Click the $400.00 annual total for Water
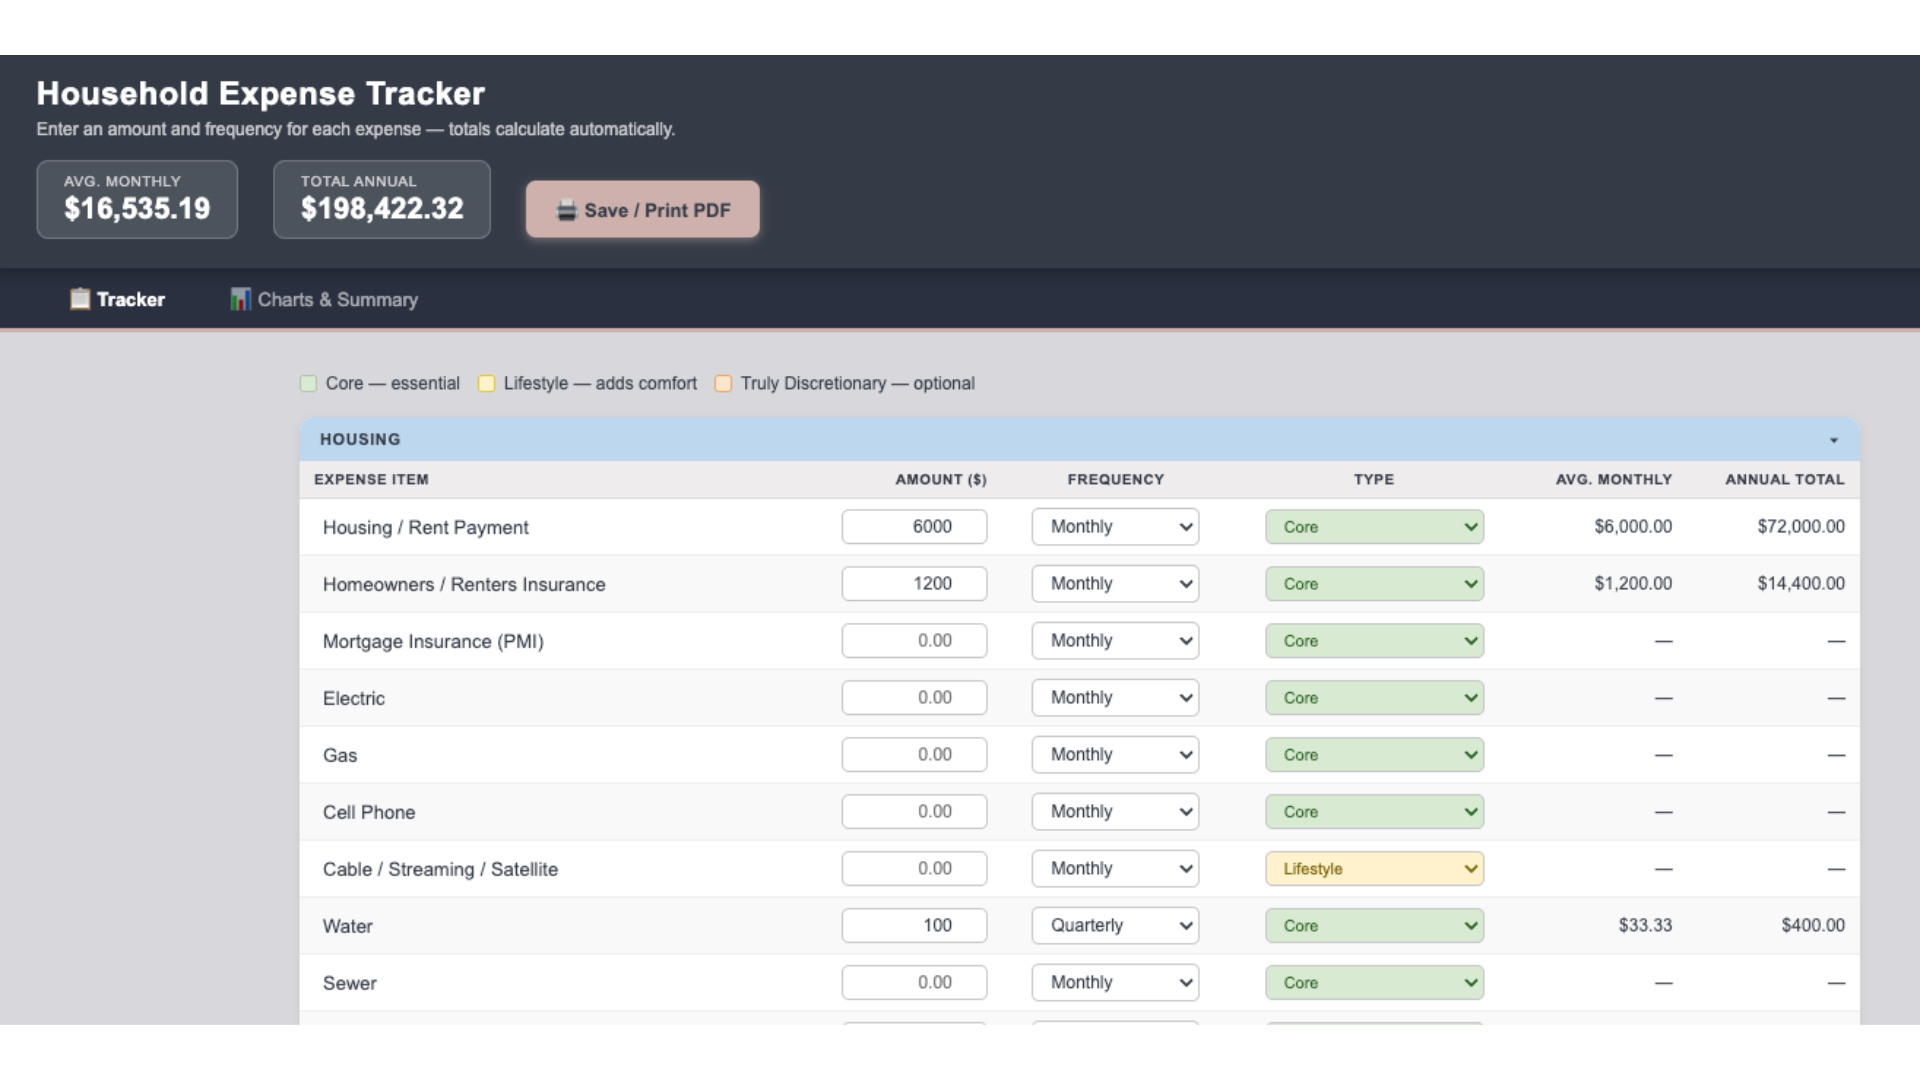The width and height of the screenshot is (1920, 1080). (x=1813, y=926)
